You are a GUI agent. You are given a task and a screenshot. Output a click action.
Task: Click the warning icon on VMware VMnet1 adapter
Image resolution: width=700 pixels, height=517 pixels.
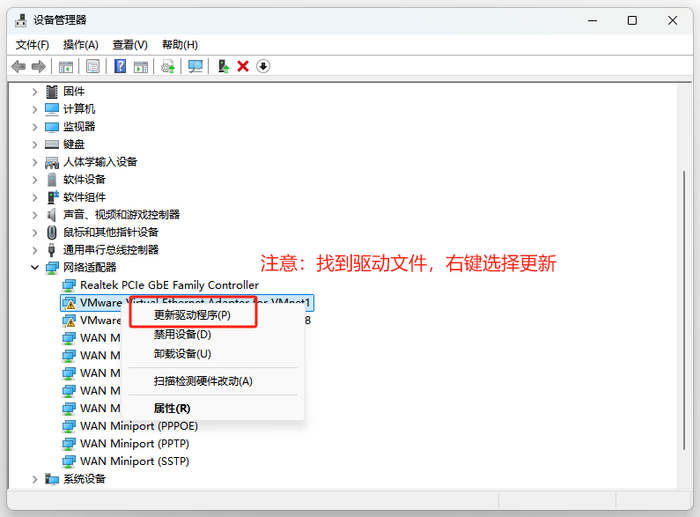[x=69, y=303]
